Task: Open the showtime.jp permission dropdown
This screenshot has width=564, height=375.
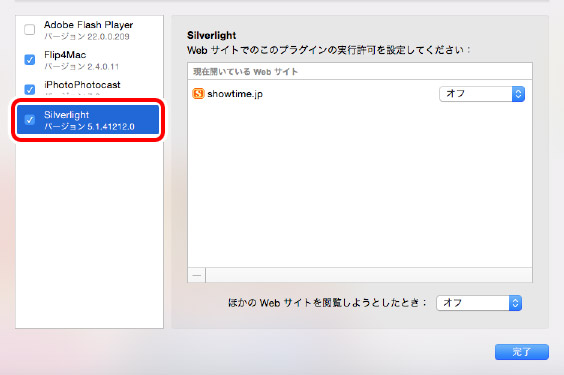Action: [482, 94]
